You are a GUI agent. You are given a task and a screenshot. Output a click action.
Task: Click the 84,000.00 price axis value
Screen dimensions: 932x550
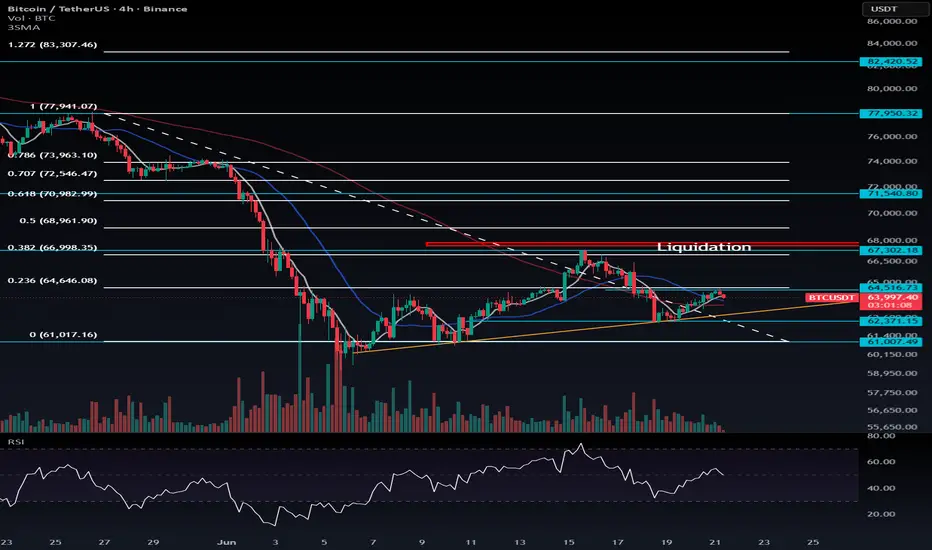[892, 43]
